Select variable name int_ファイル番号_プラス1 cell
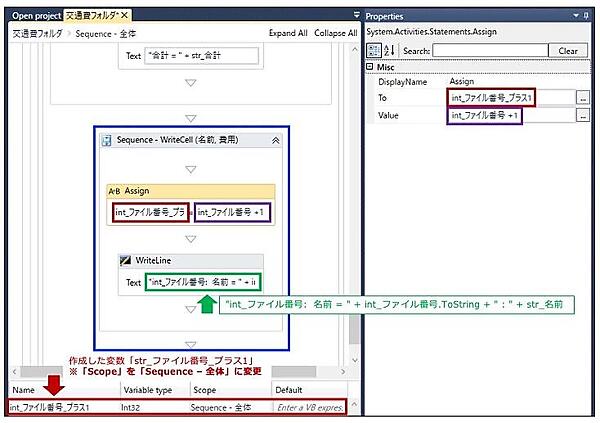 [63, 407]
